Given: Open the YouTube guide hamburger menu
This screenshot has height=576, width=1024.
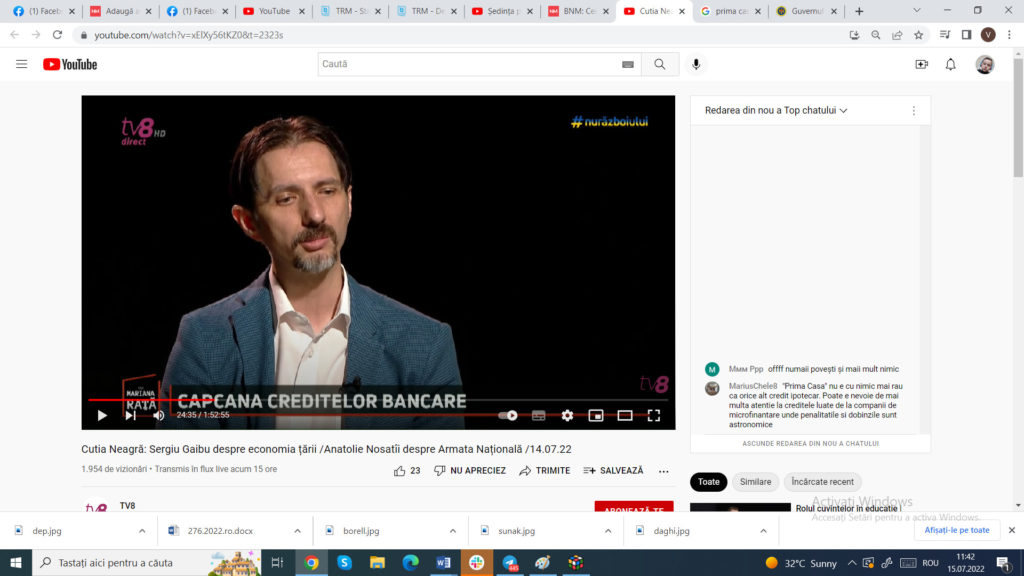Looking at the screenshot, I should [22, 64].
